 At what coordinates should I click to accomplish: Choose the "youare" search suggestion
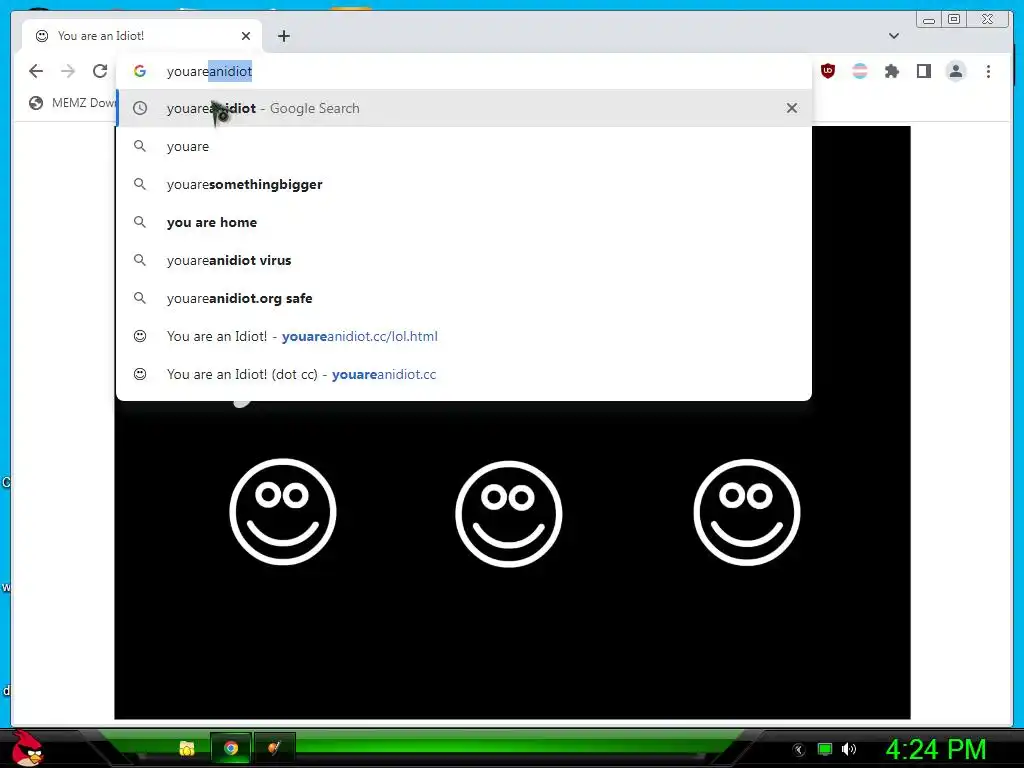[x=464, y=146]
